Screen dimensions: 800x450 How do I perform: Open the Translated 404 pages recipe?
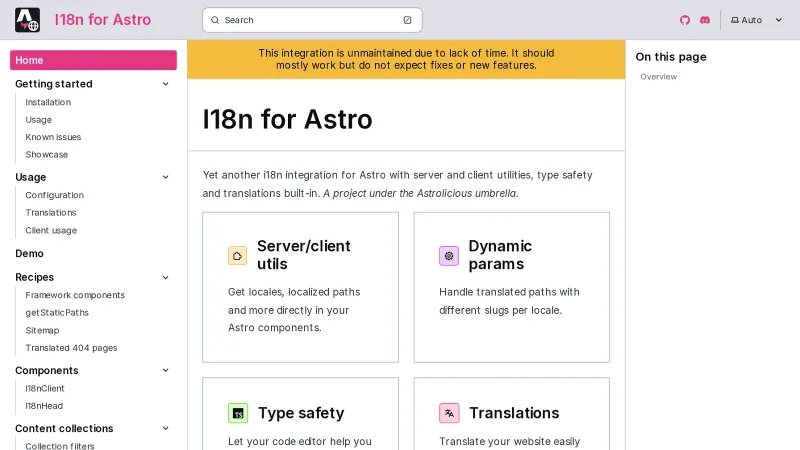(71, 348)
